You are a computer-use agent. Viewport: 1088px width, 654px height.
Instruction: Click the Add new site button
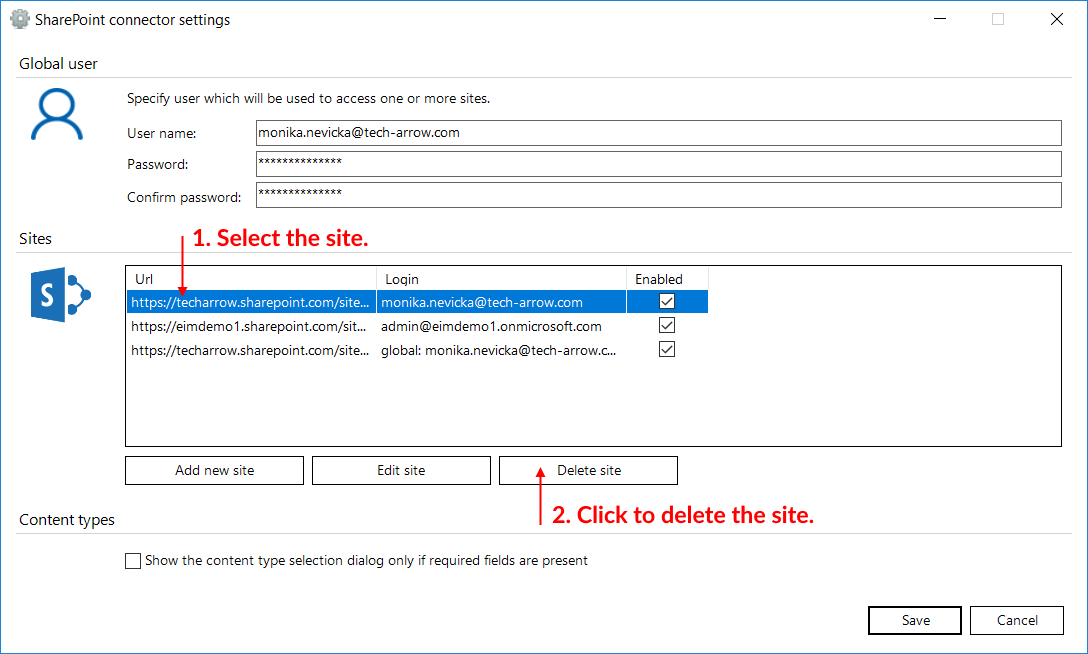[214, 470]
